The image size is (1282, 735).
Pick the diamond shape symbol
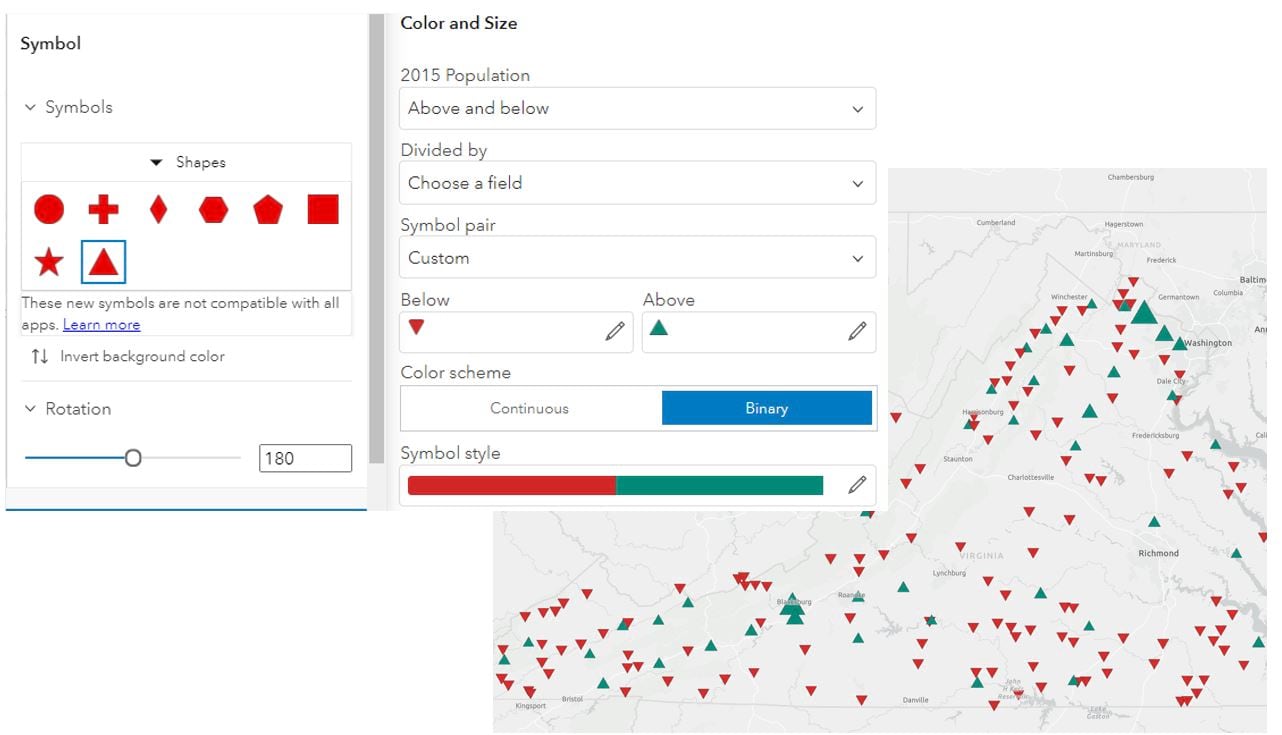[x=158, y=209]
